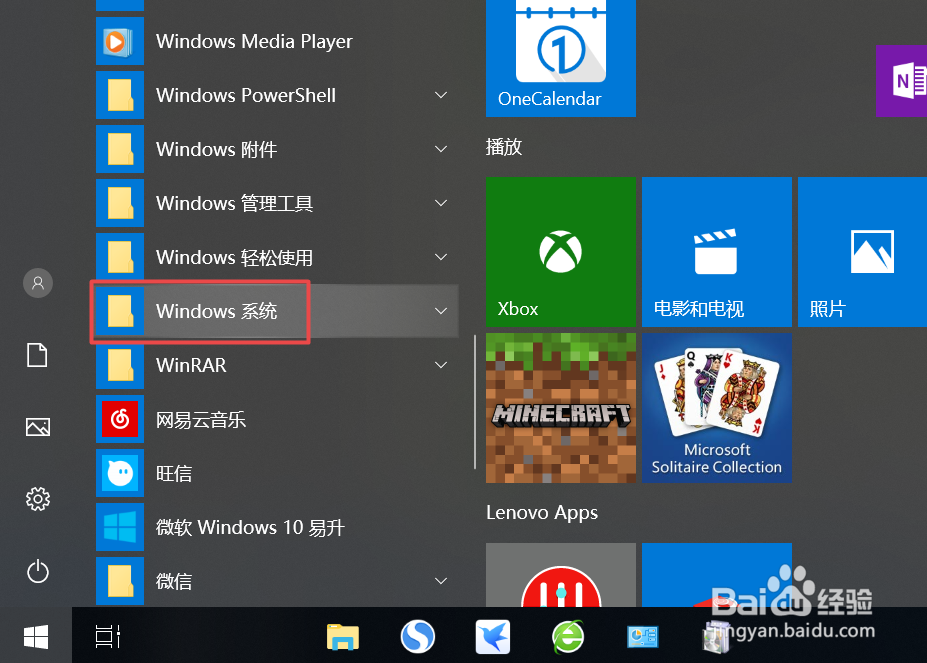Open the blue bird app on taskbar
The width and height of the screenshot is (927, 663).
point(492,637)
